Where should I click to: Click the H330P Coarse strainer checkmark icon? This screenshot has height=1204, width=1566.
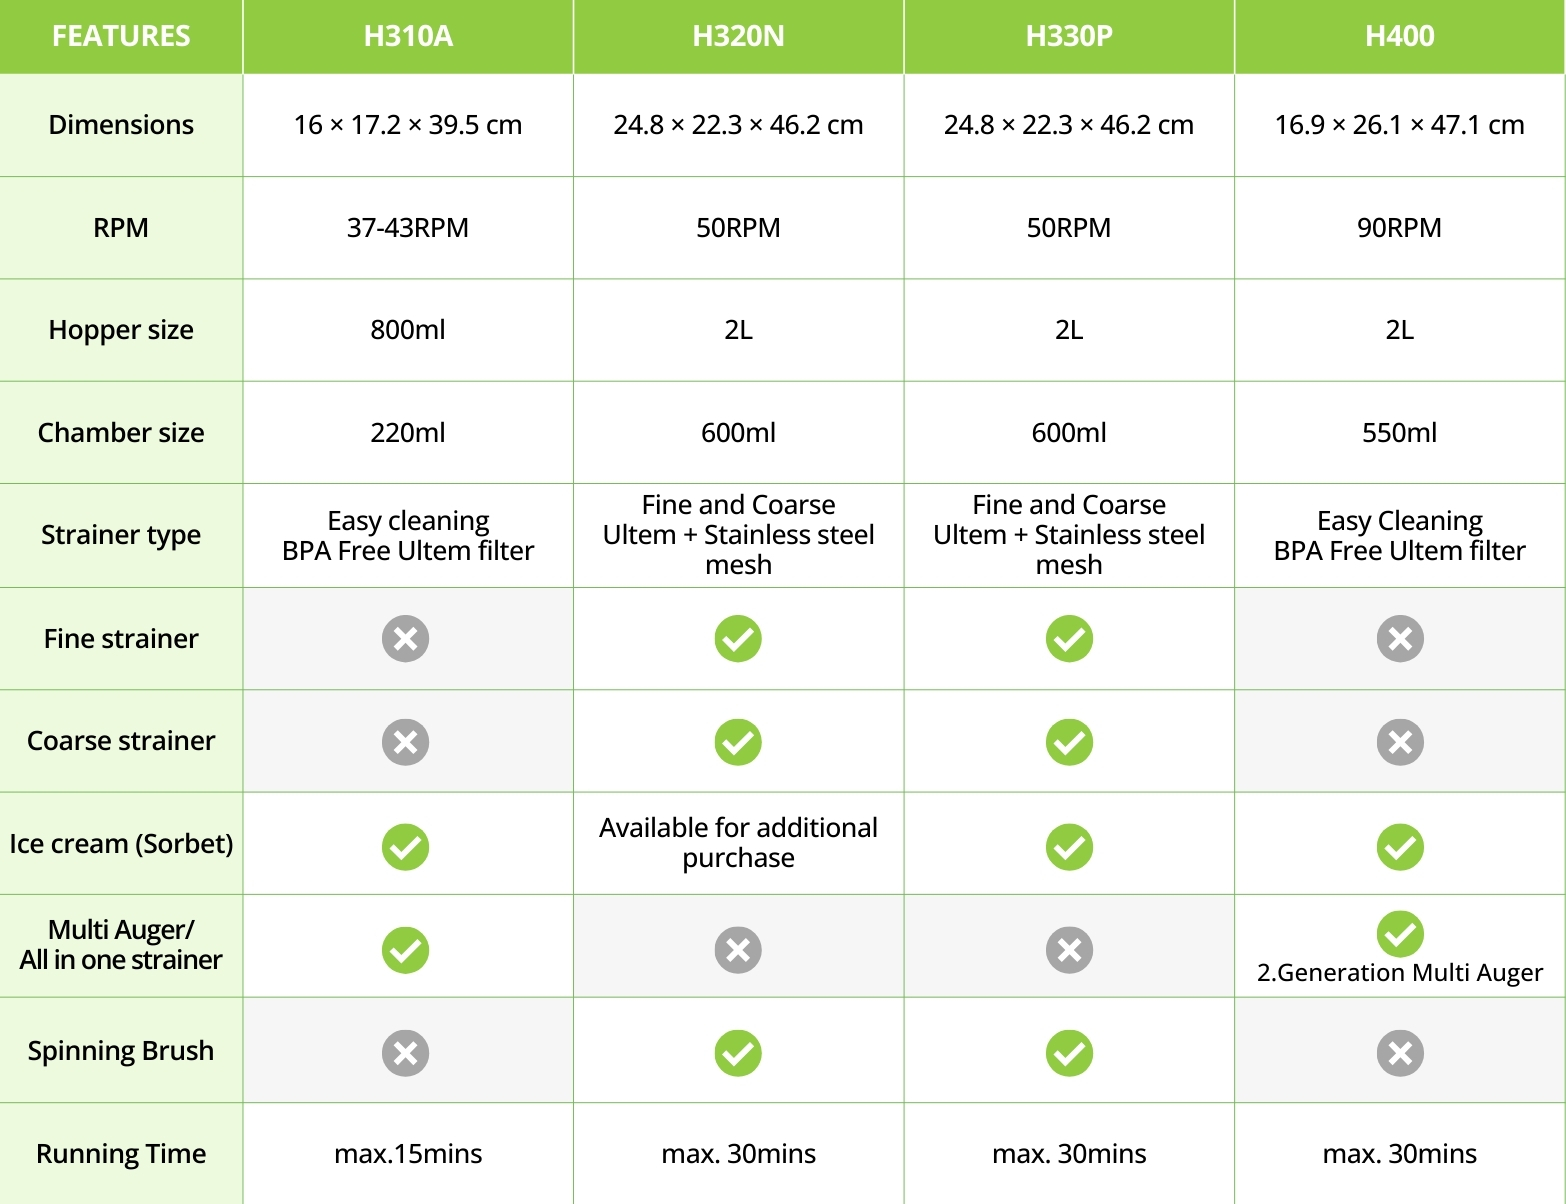click(x=1069, y=742)
